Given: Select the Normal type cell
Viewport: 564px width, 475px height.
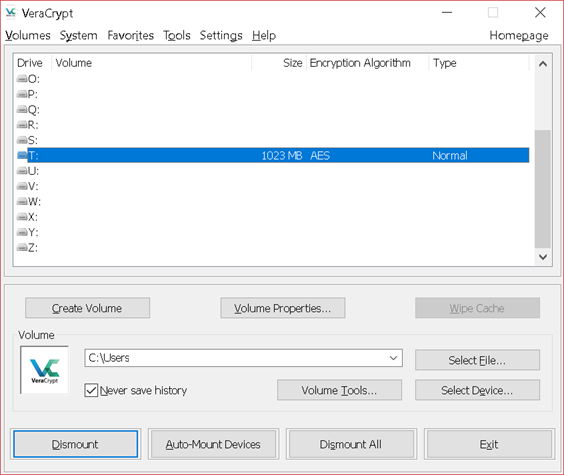Looking at the screenshot, I should pos(450,156).
